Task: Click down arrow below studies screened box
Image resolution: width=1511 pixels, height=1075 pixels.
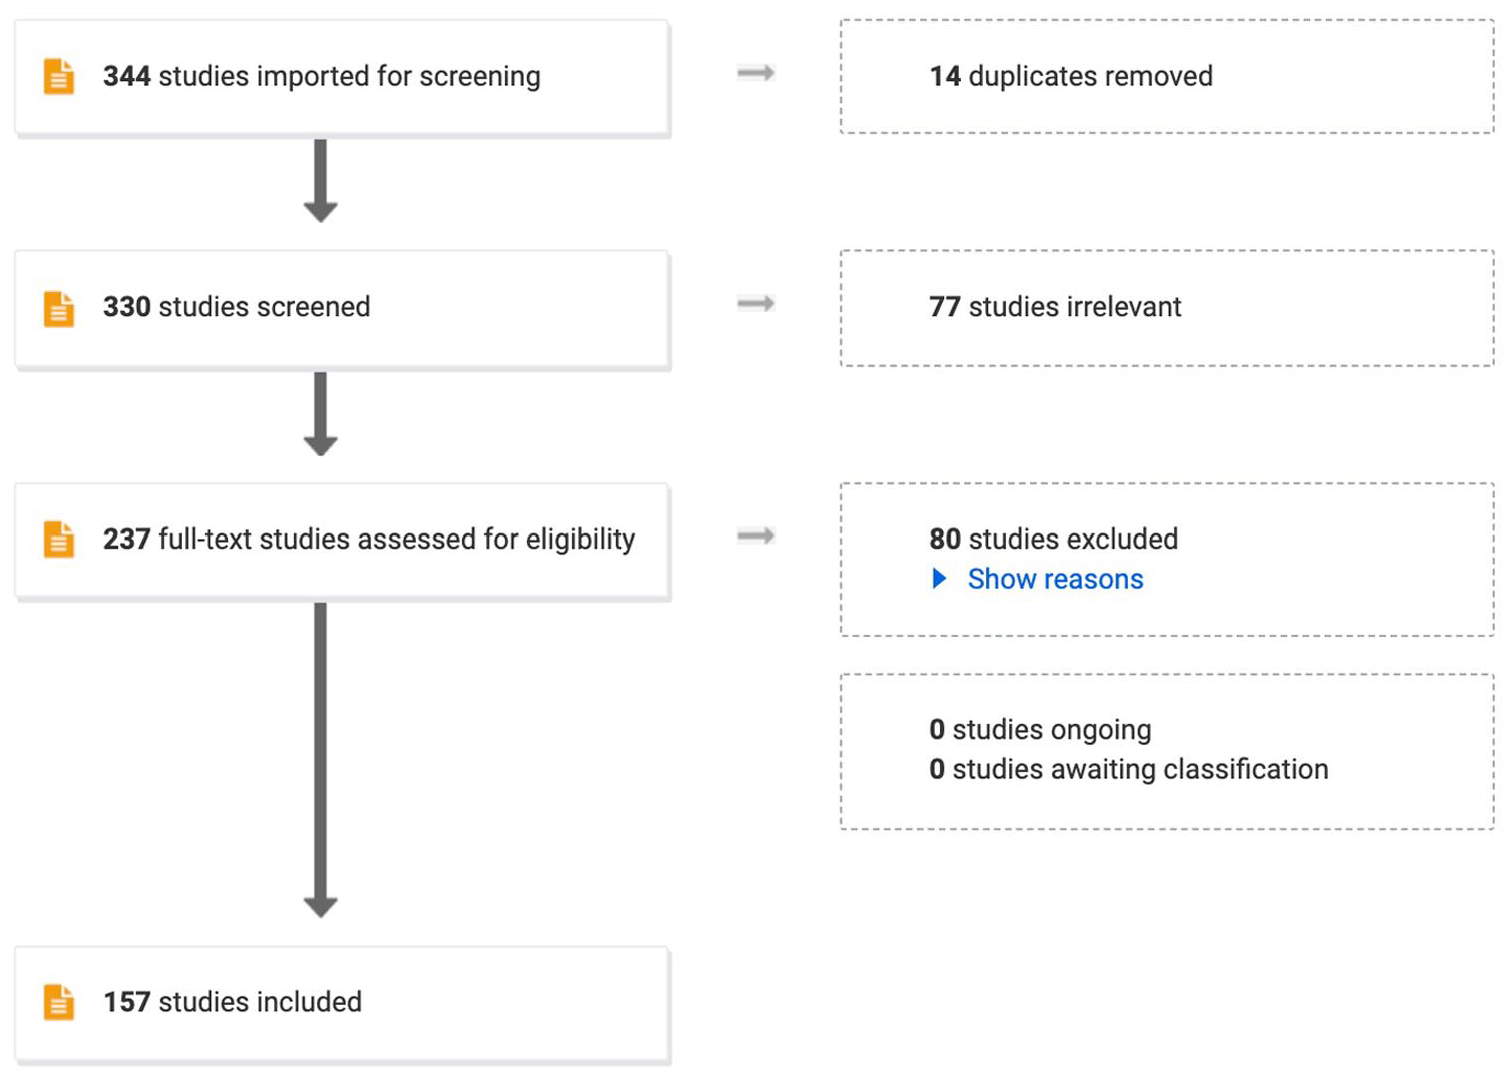Action: tap(320, 414)
